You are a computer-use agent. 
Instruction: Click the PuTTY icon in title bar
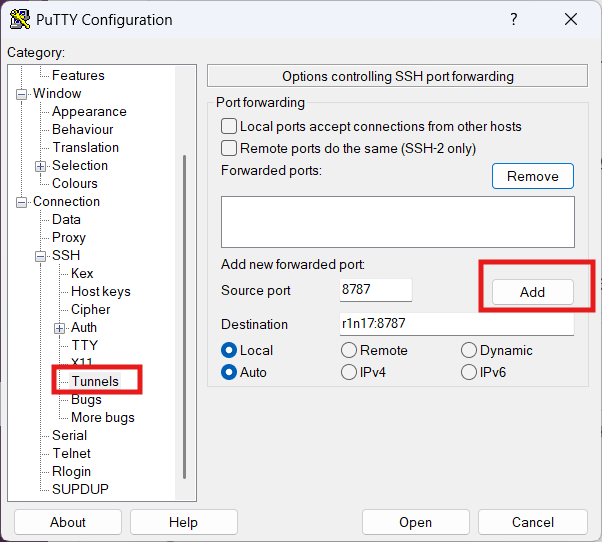click(x=19, y=19)
